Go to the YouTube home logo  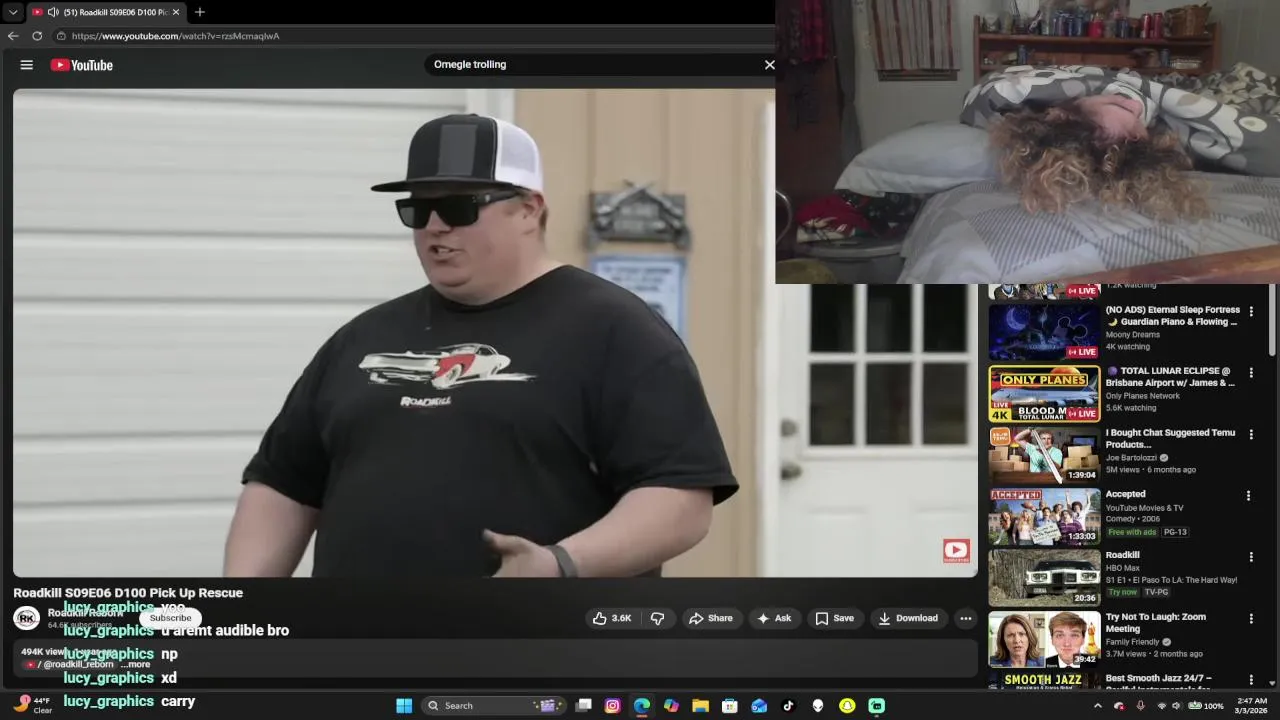pyautogui.click(x=82, y=65)
